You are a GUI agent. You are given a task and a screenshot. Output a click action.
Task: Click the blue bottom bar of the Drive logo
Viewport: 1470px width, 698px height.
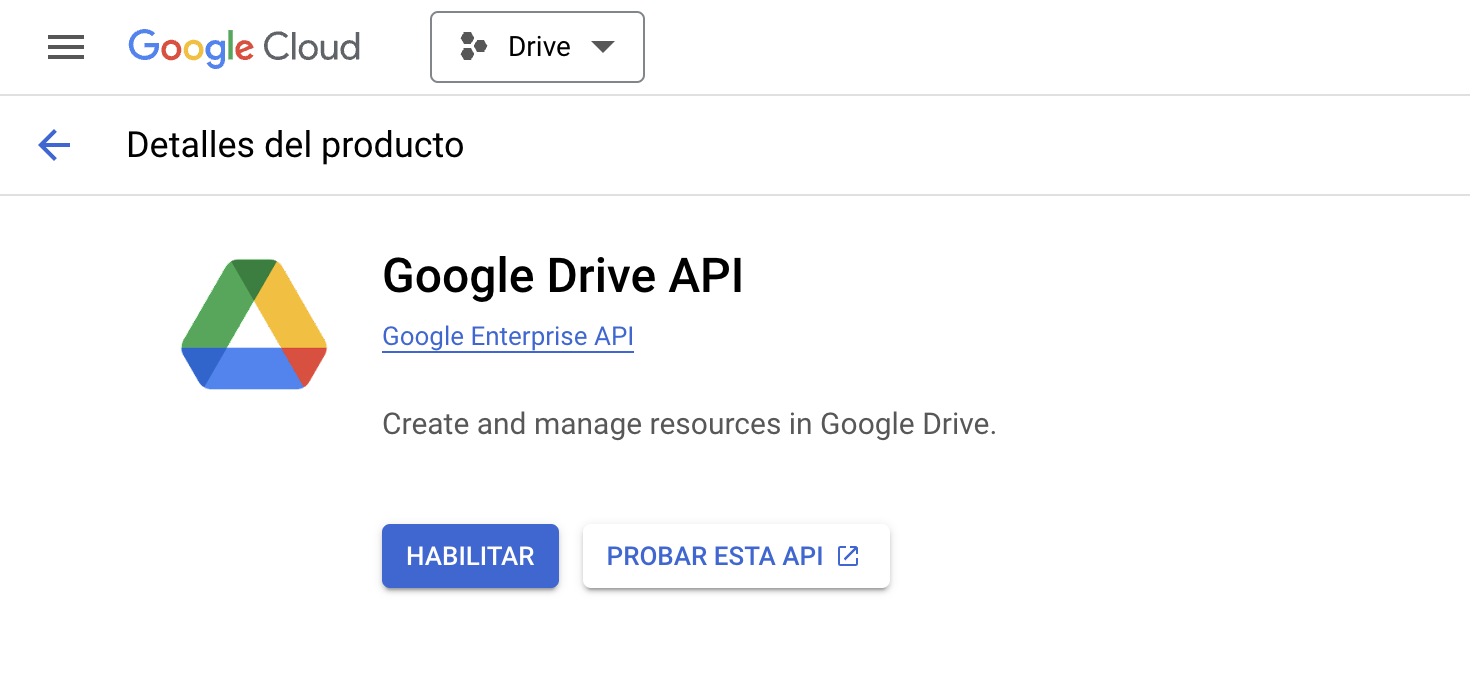pos(254,367)
